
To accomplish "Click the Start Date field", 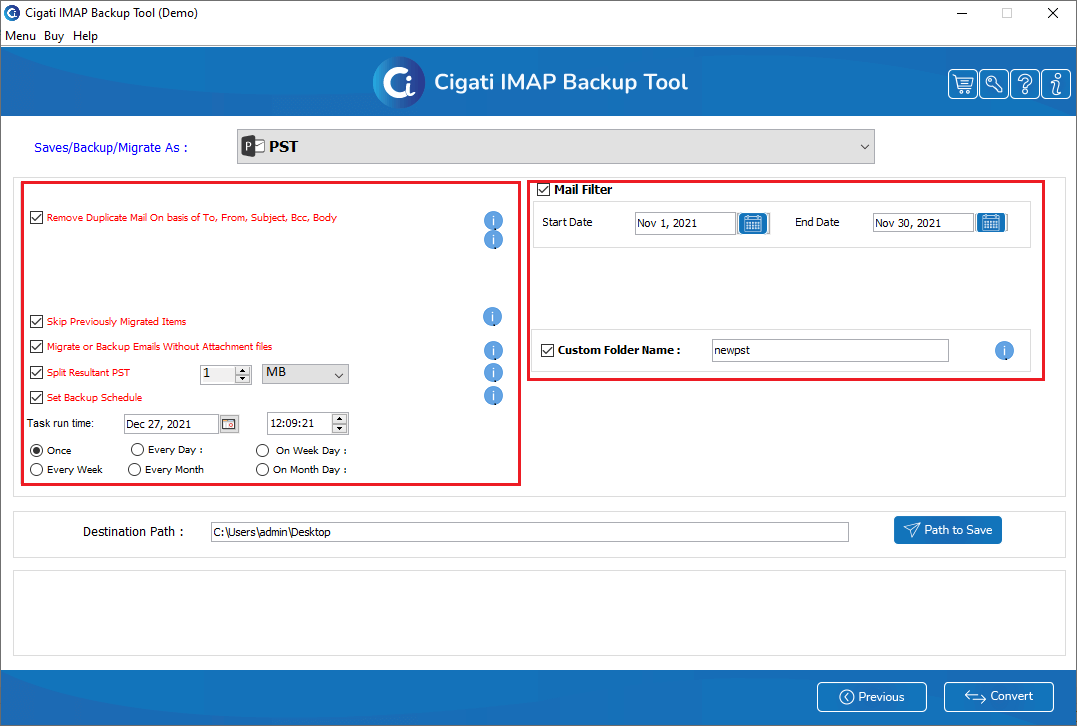I will (x=685, y=223).
